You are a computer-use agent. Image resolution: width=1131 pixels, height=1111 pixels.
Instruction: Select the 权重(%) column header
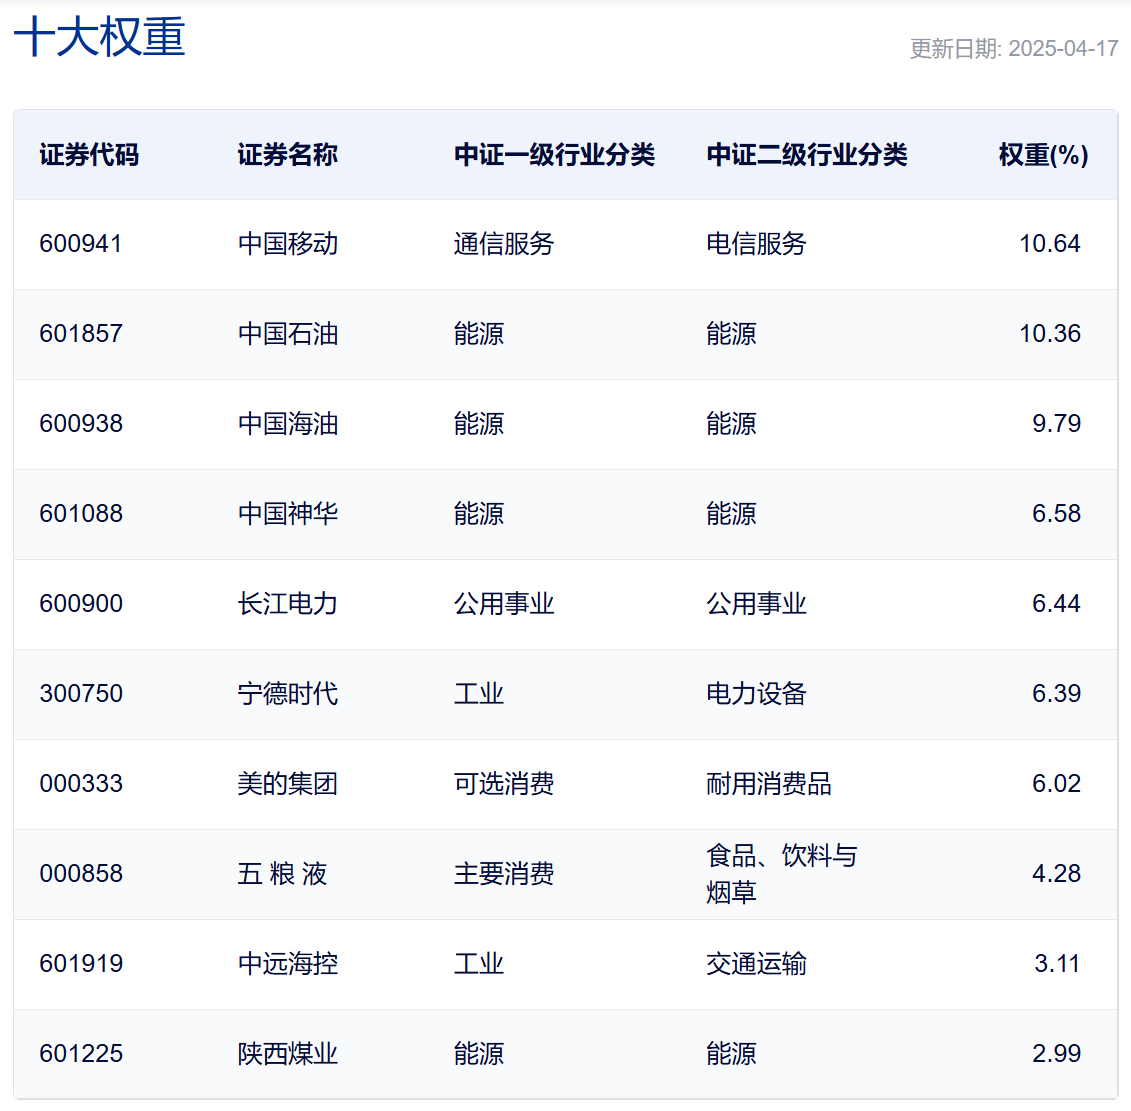(x=1043, y=155)
